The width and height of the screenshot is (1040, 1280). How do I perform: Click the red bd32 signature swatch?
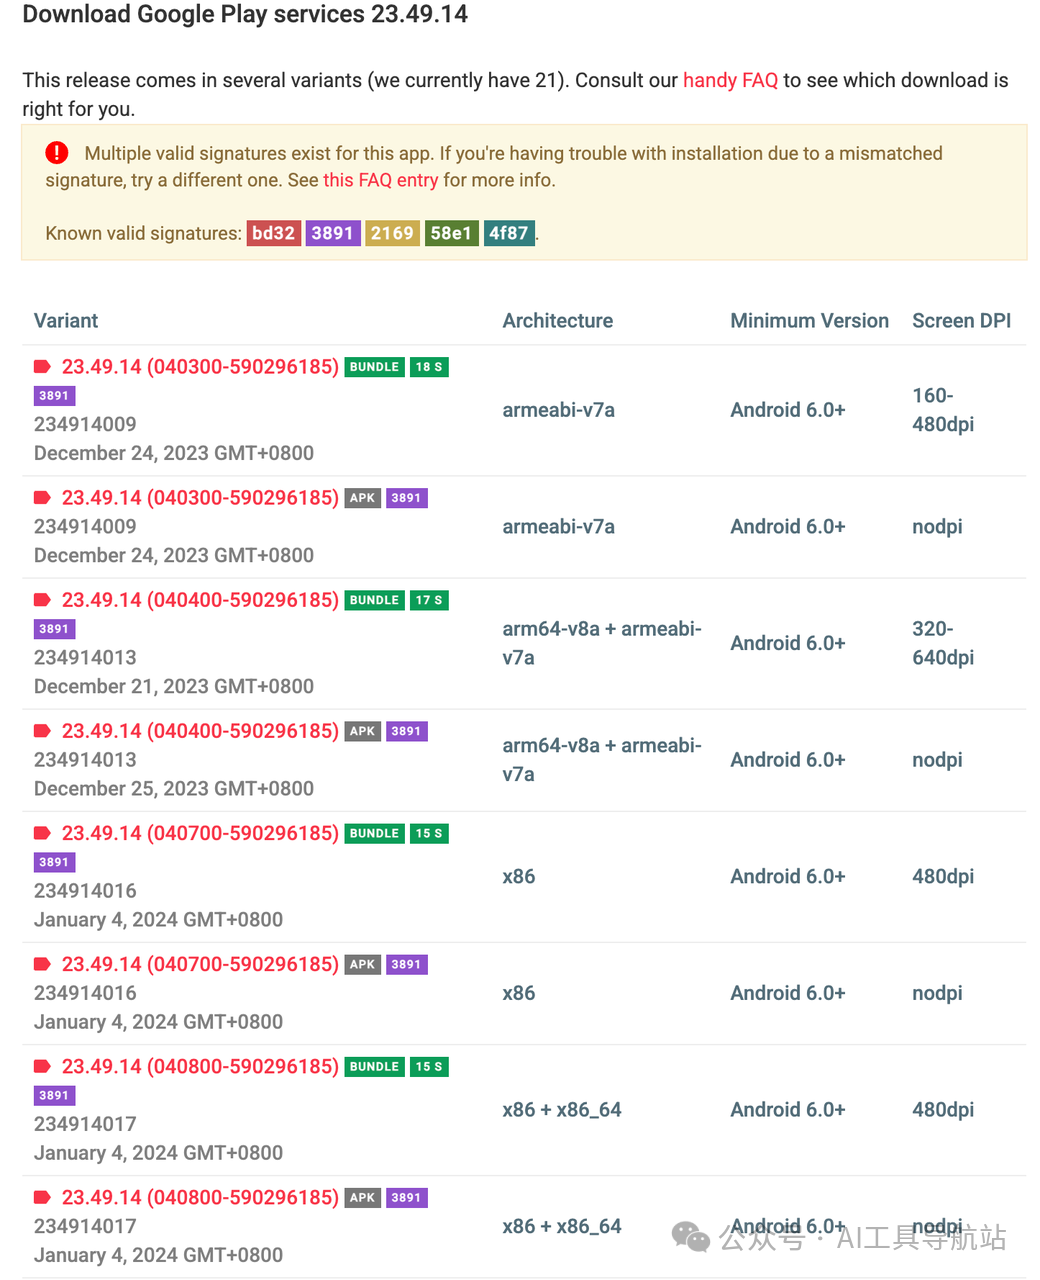[x=274, y=233]
